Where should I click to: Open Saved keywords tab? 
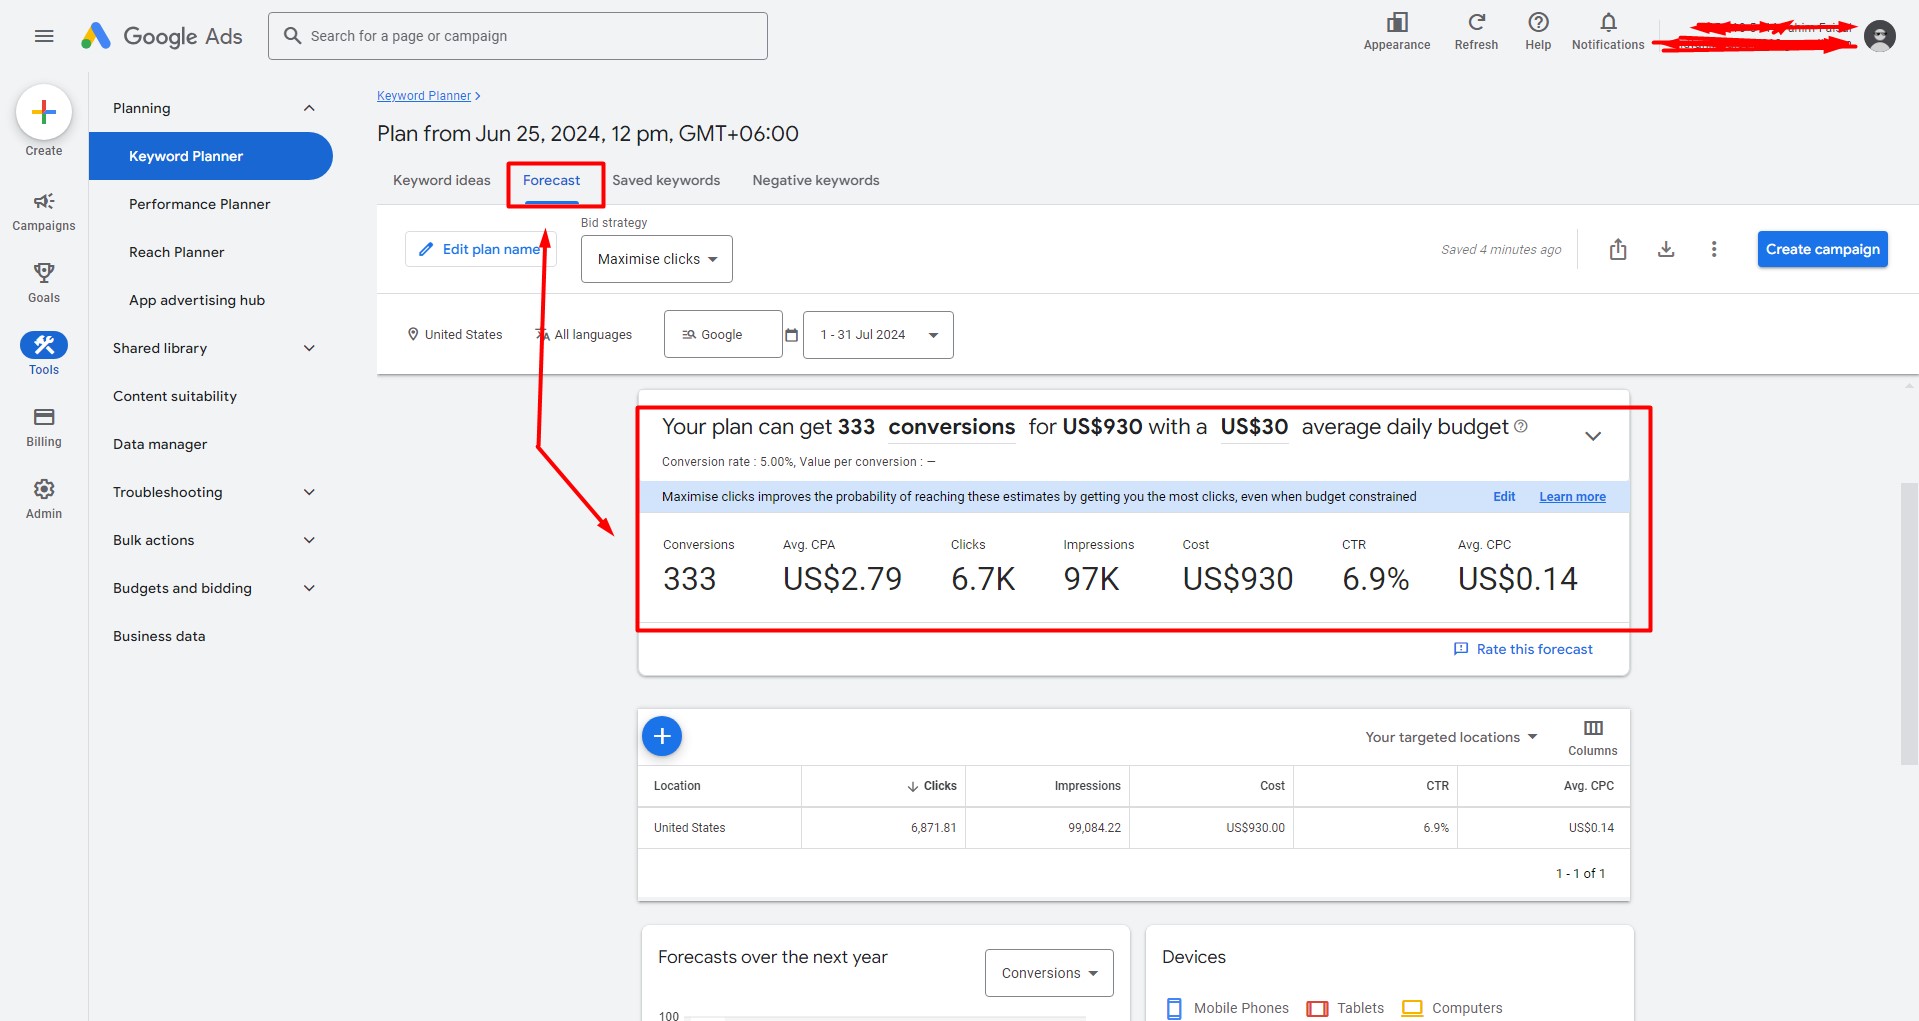[x=666, y=180]
